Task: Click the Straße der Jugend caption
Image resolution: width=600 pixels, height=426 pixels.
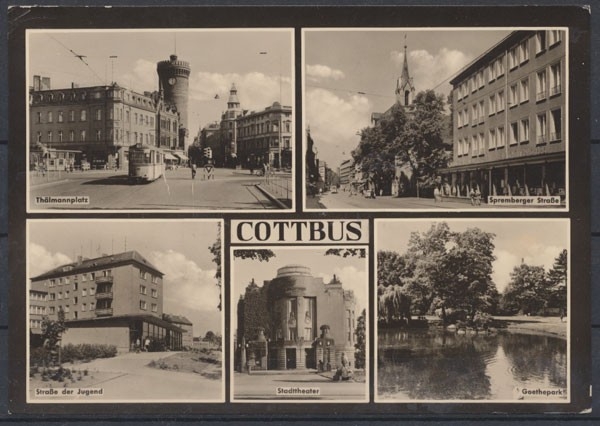Action: point(69,392)
